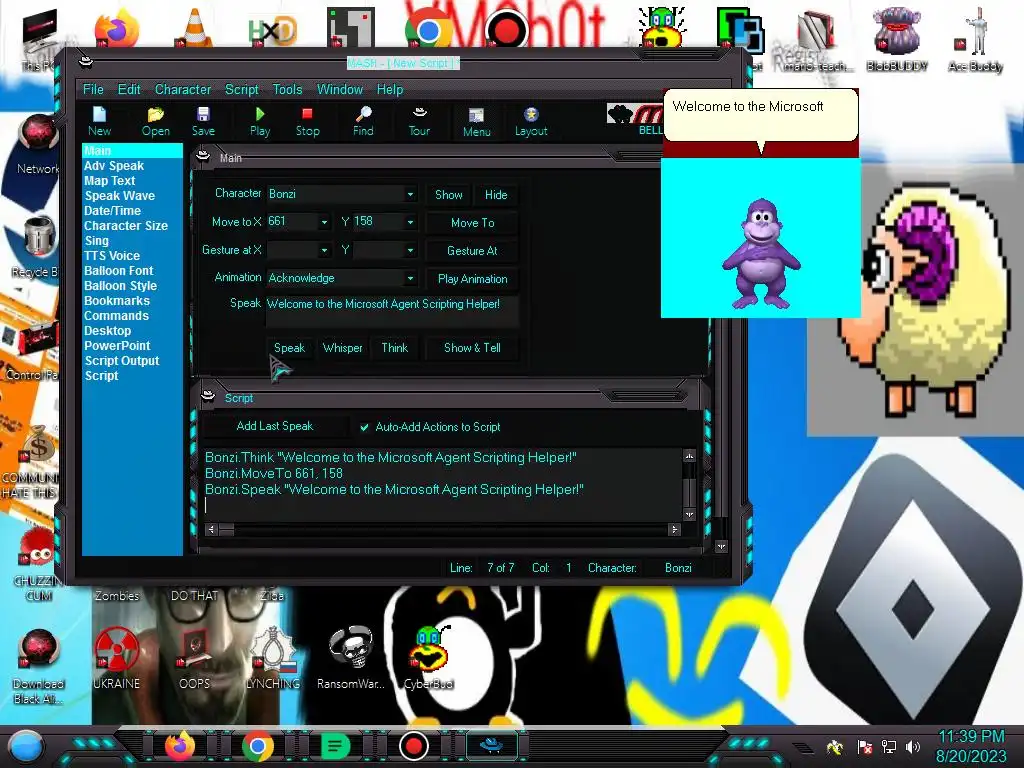This screenshot has height=768, width=1024.
Task: Open the RansomWar desktop icon
Action: point(351,657)
